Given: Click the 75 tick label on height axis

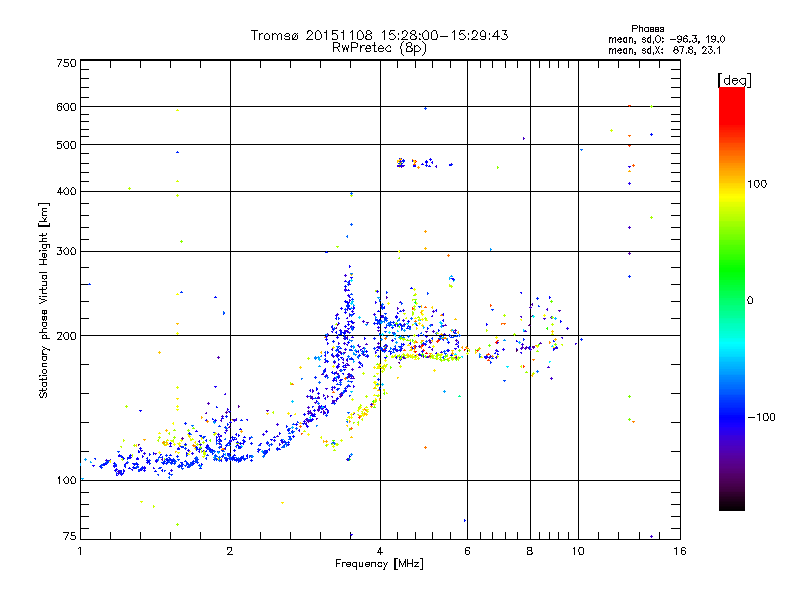Looking at the screenshot, I should (x=70, y=536).
